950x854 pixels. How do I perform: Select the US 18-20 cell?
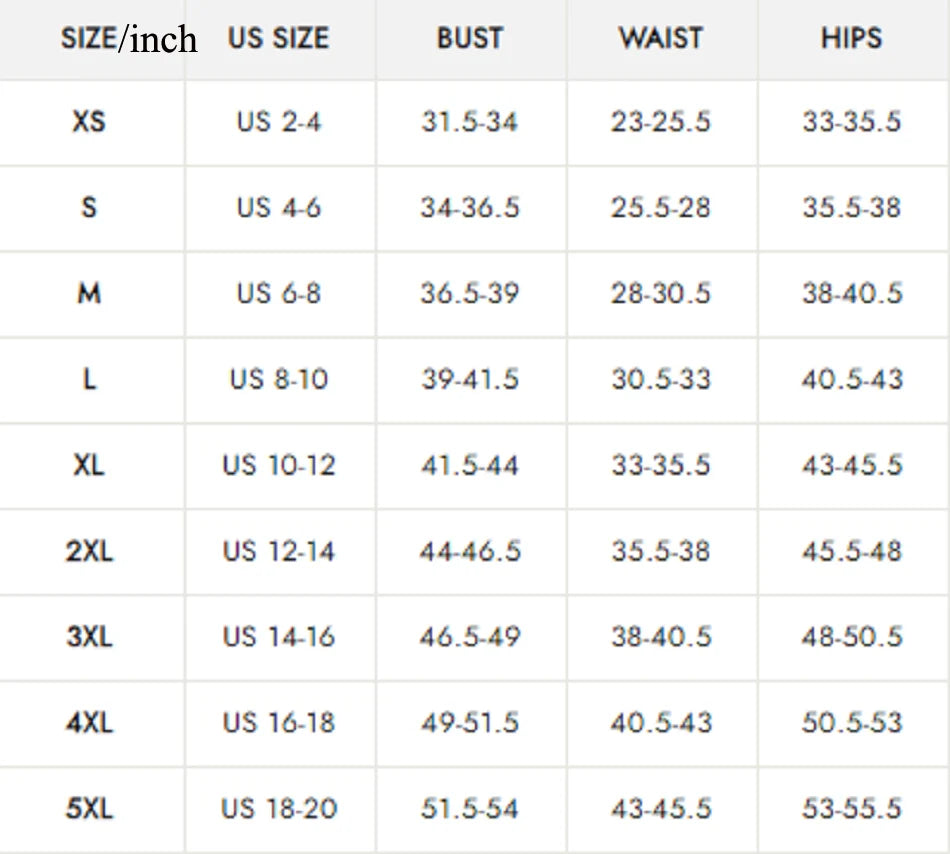pos(279,809)
